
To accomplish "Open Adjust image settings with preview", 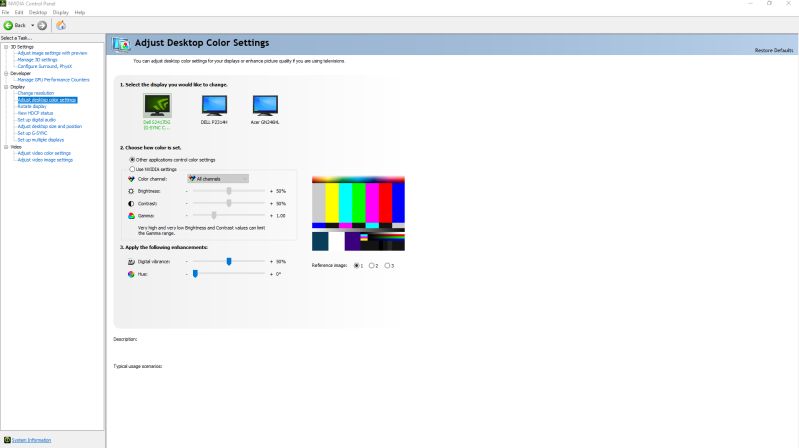I will point(52,53).
